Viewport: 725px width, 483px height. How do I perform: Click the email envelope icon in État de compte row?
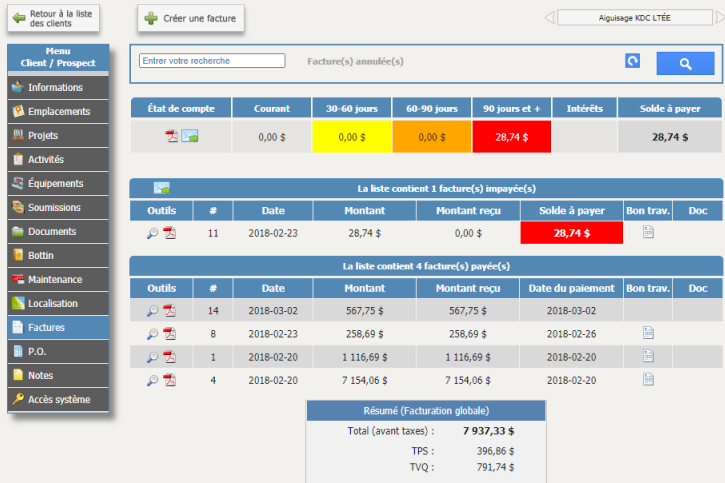(x=190, y=136)
